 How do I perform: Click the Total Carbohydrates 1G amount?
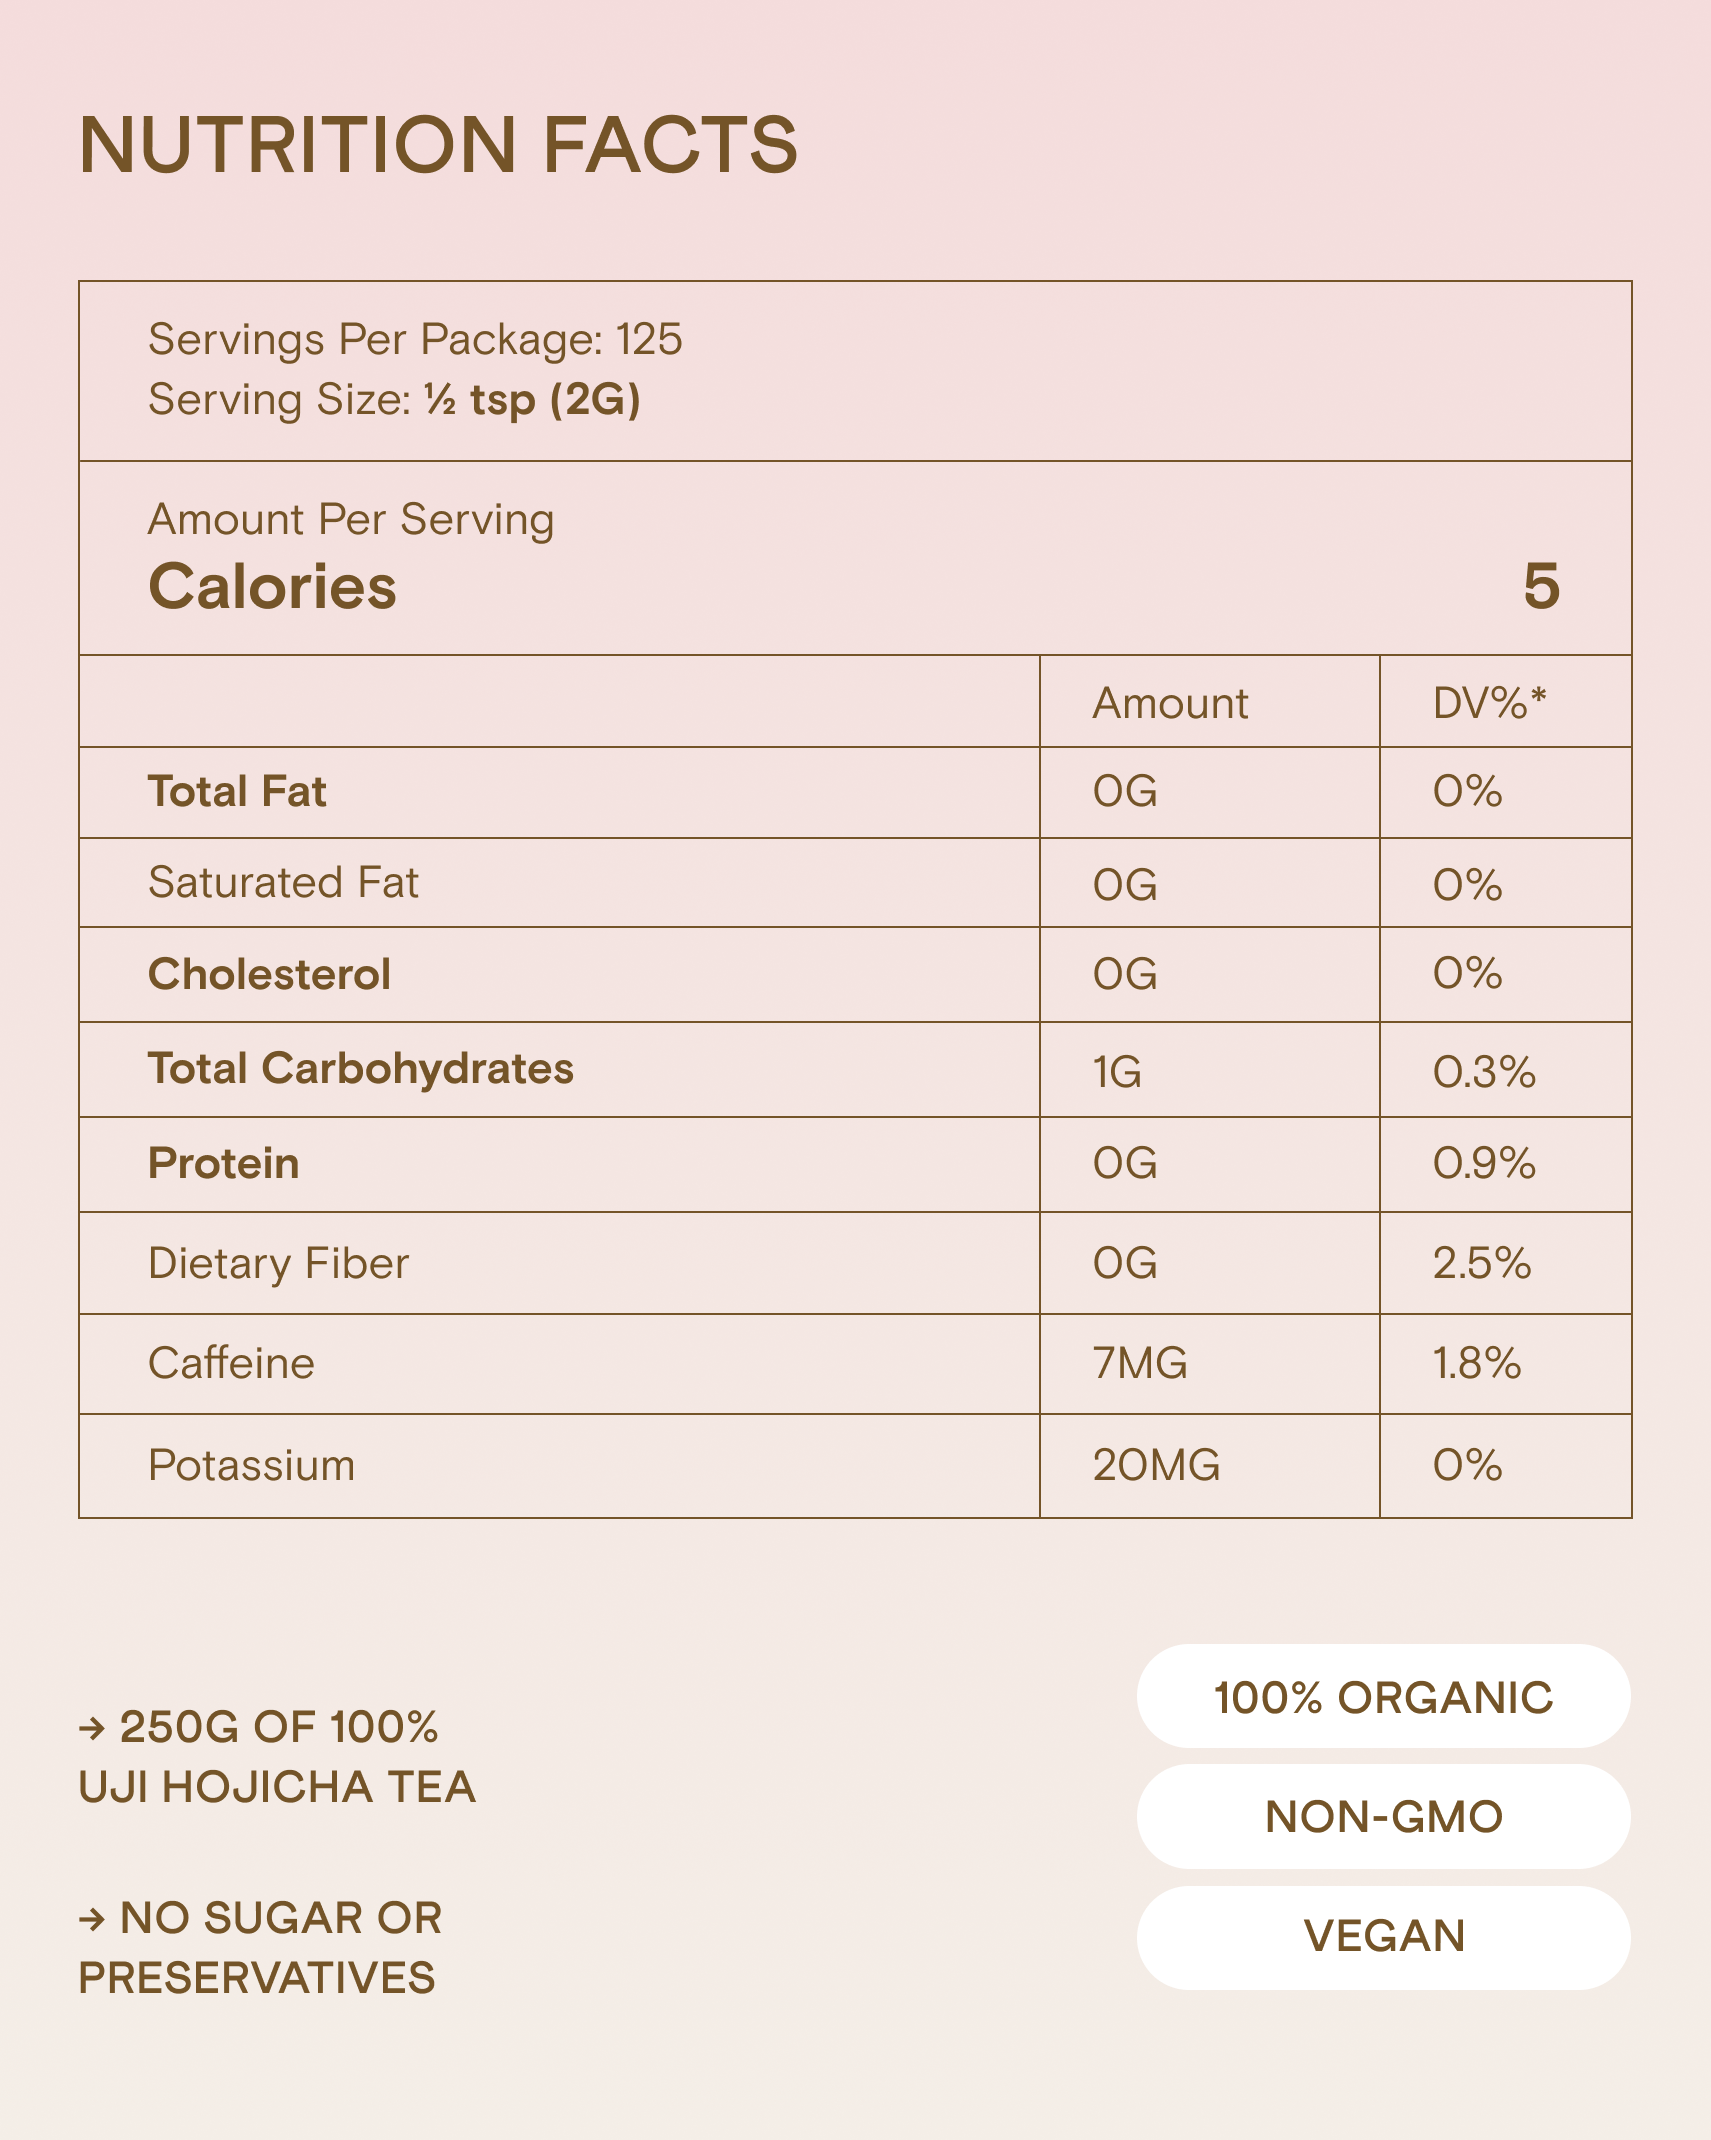coord(1117,1072)
